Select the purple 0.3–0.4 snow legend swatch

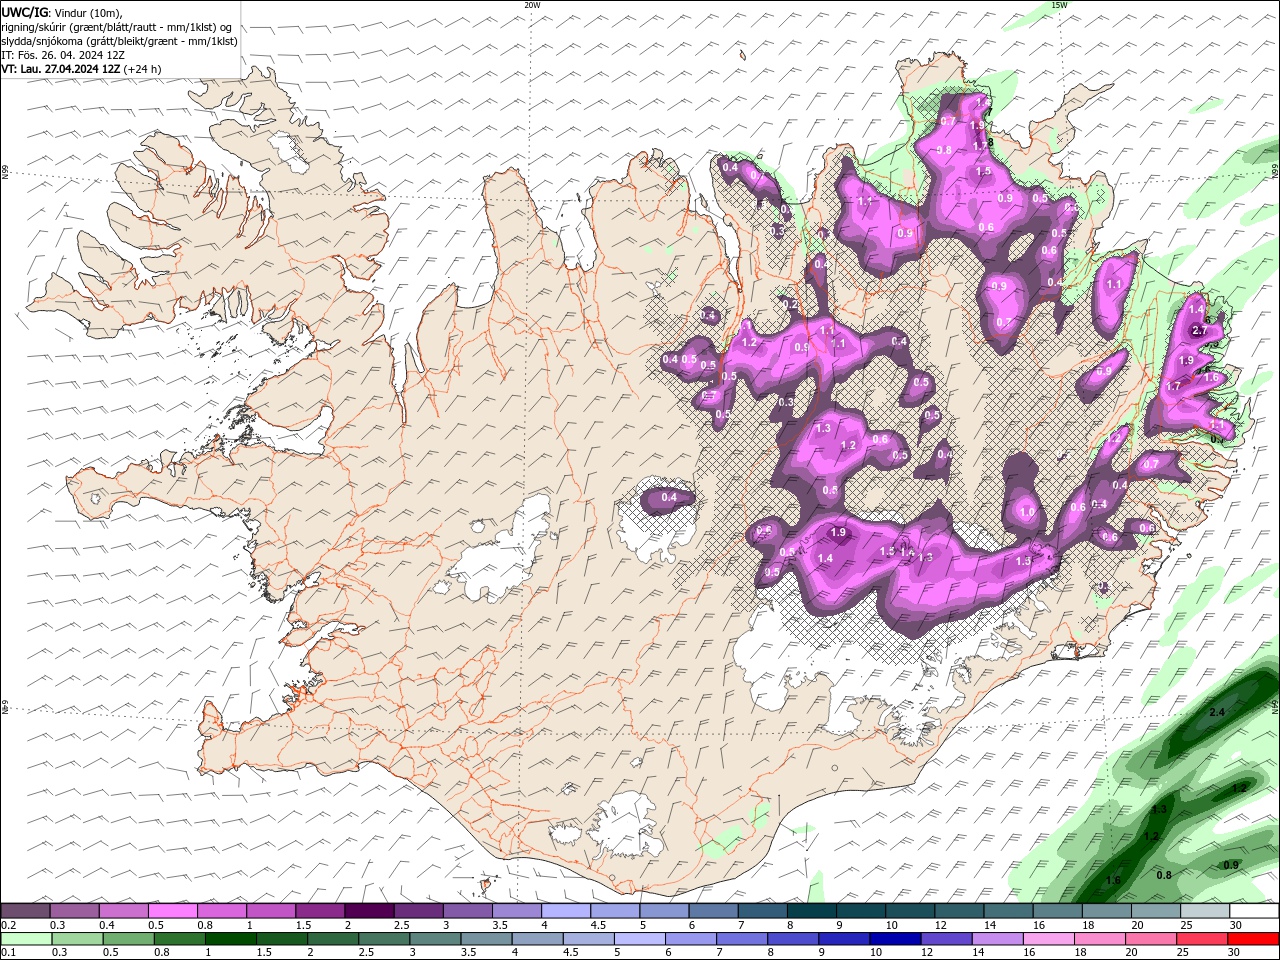click(x=74, y=911)
